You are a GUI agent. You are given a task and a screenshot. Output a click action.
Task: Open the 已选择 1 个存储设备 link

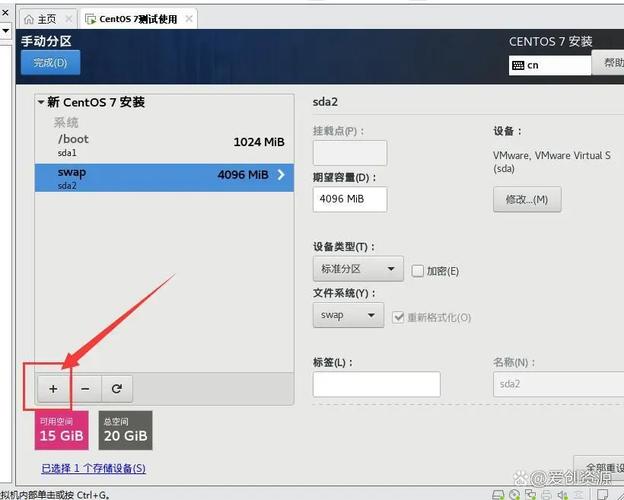pos(93,468)
